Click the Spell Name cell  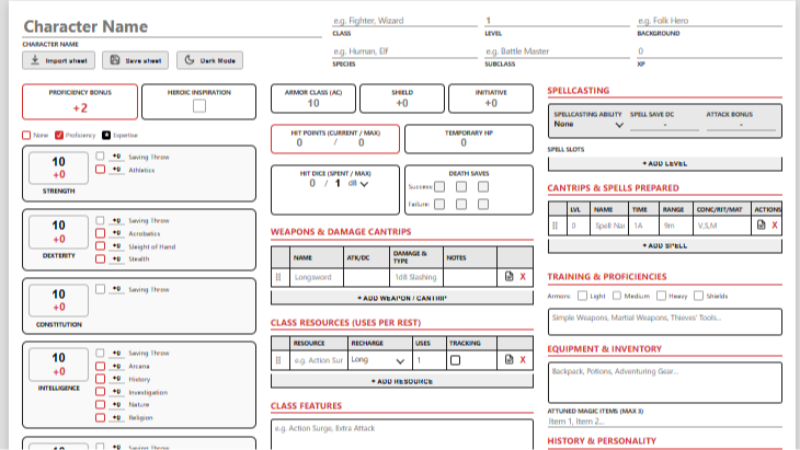[609, 226]
